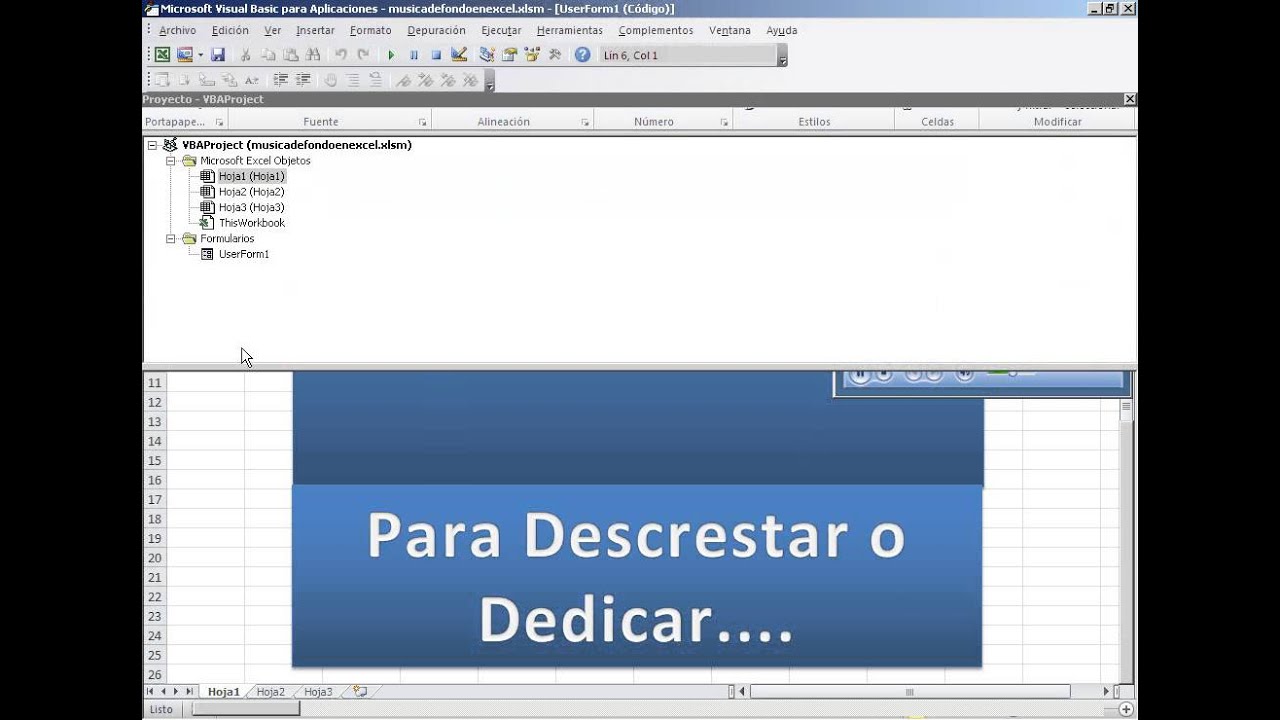Click the Redo arrow icon
This screenshot has height=720, width=1280.
tap(363, 55)
